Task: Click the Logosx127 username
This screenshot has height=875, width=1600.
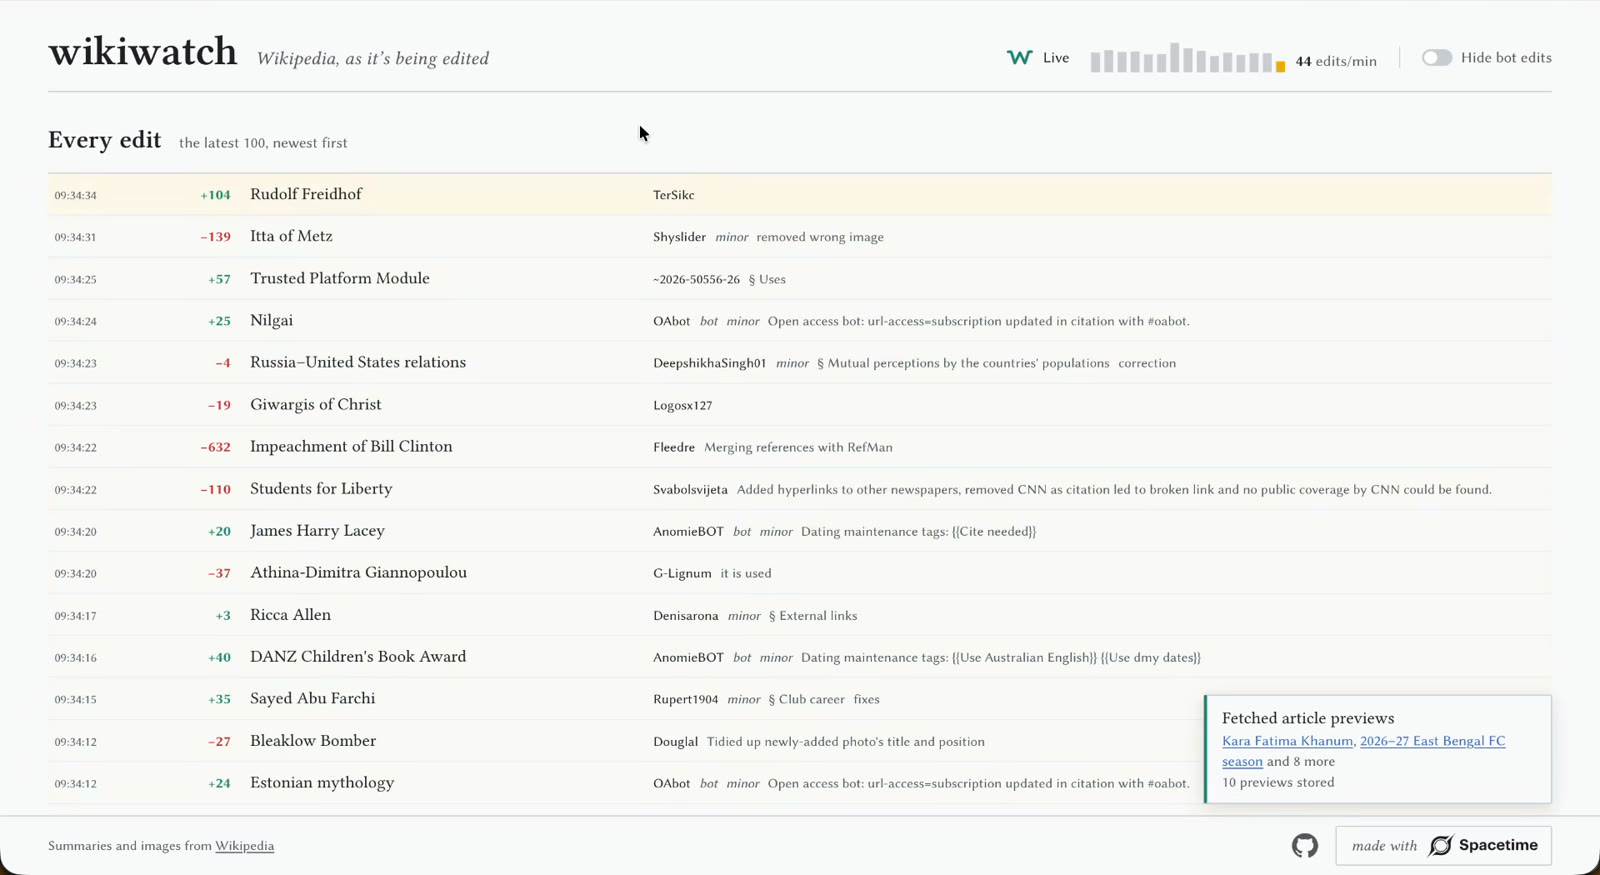Action: point(682,405)
